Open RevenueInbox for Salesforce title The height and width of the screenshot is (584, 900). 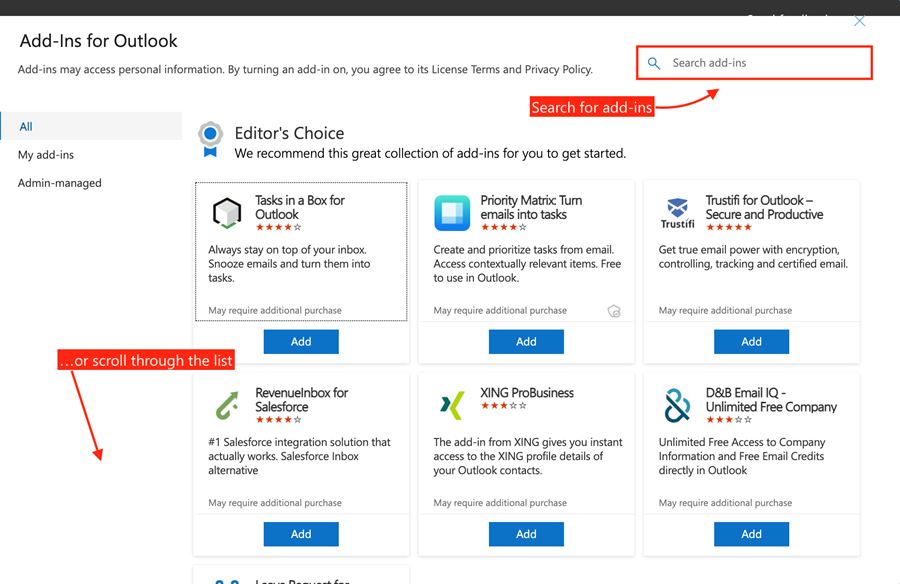click(301, 400)
